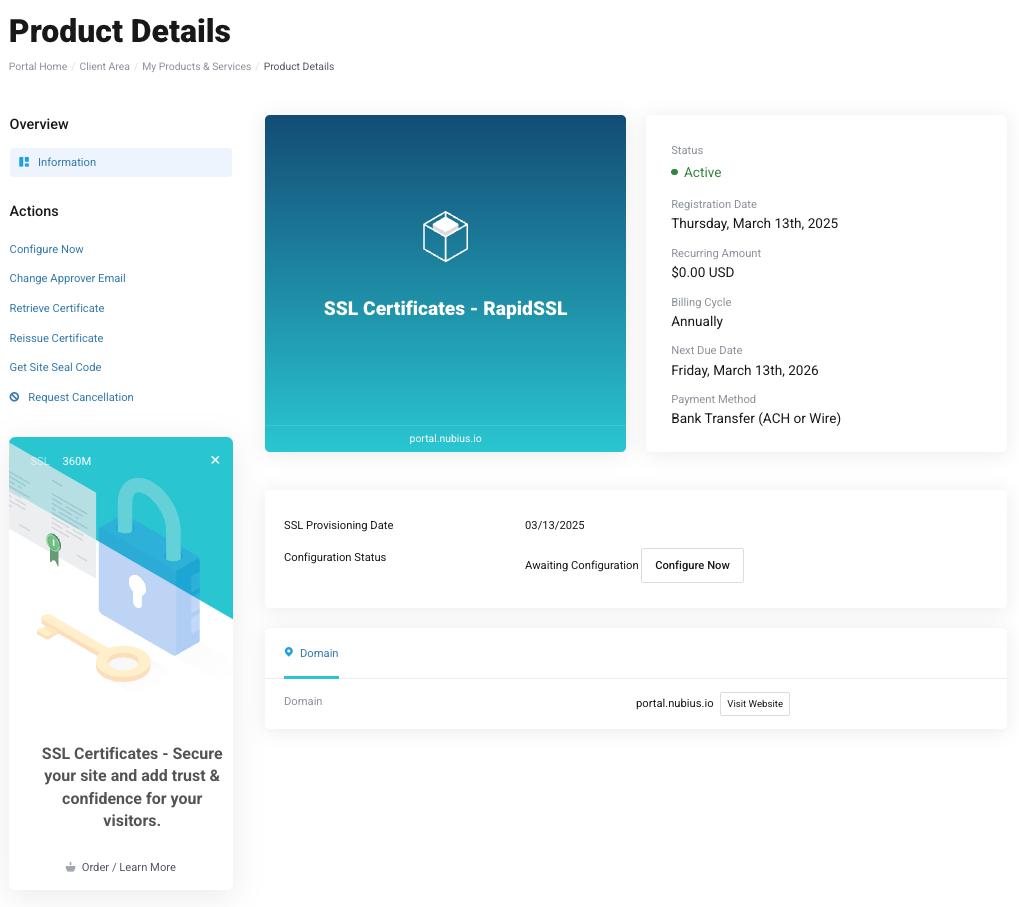Image resolution: width=1019 pixels, height=907 pixels.
Task: Click the Recurring Amount label
Action: coord(716,253)
